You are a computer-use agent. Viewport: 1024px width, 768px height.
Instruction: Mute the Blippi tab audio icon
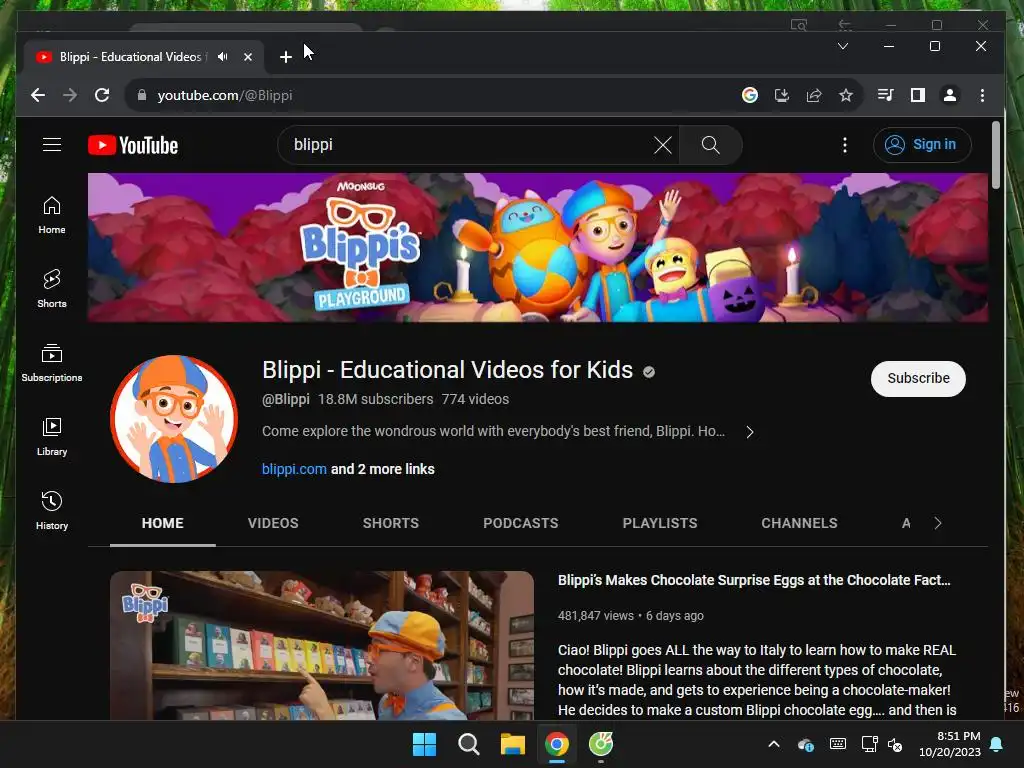(x=223, y=57)
